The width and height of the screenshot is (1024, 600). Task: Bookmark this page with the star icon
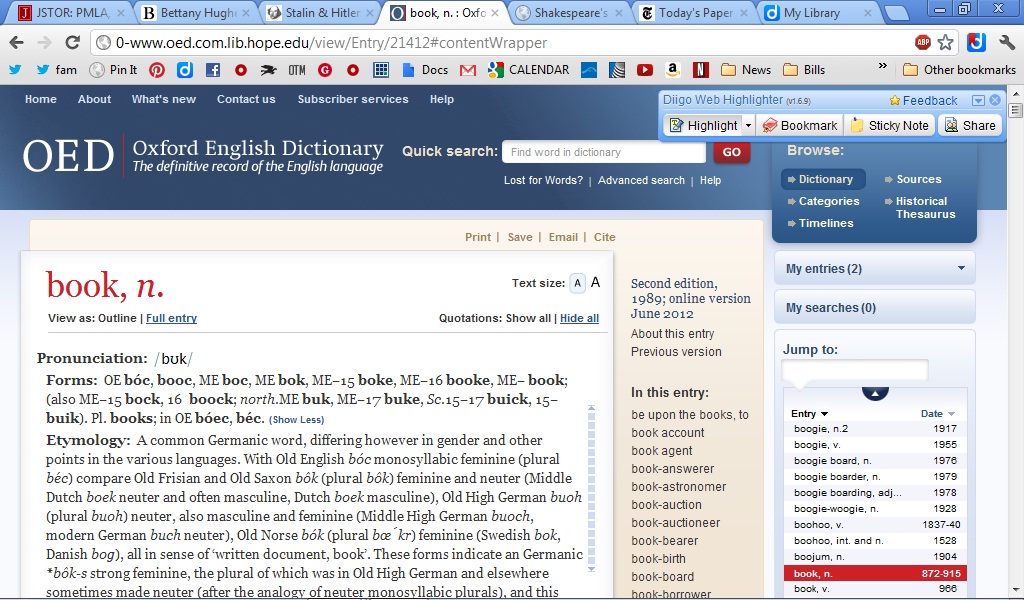click(x=945, y=43)
